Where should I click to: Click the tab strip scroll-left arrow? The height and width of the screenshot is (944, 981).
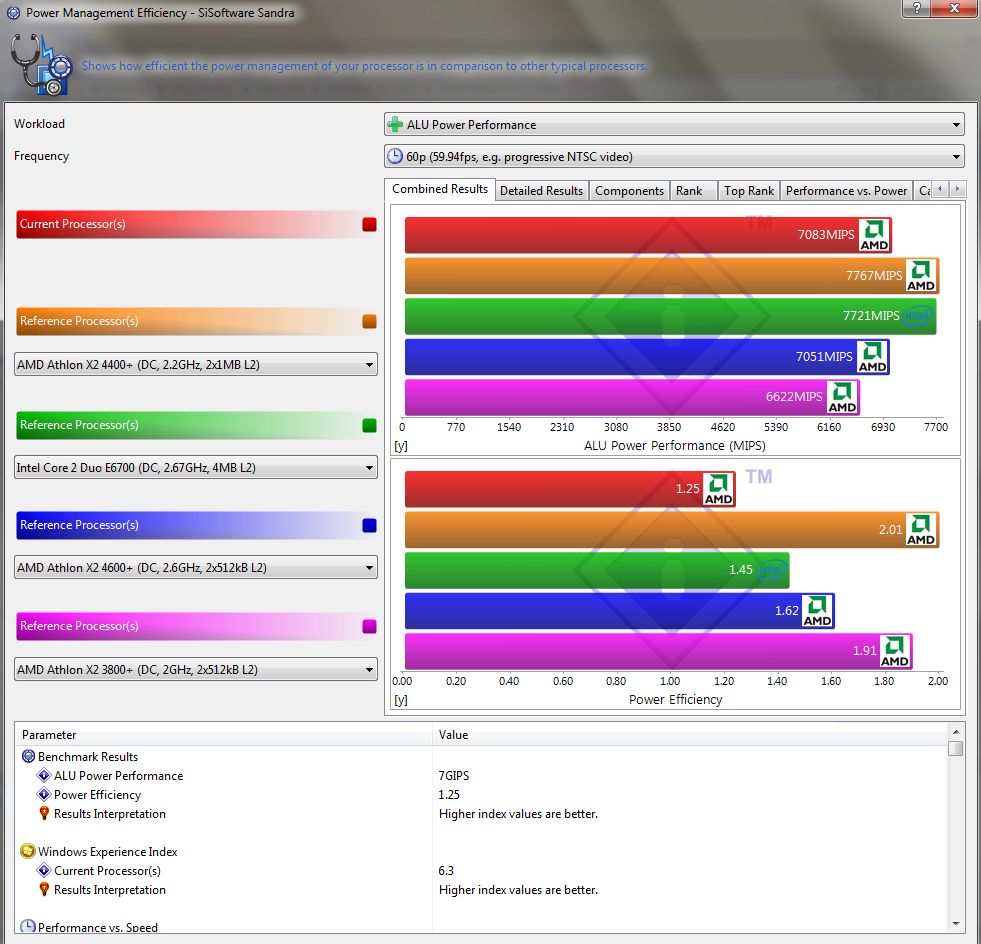pos(940,189)
